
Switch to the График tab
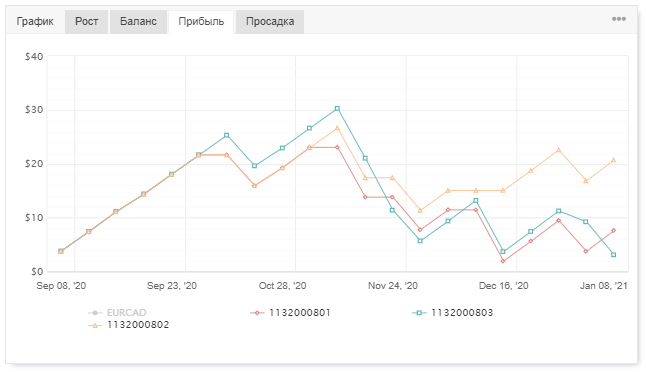point(35,21)
